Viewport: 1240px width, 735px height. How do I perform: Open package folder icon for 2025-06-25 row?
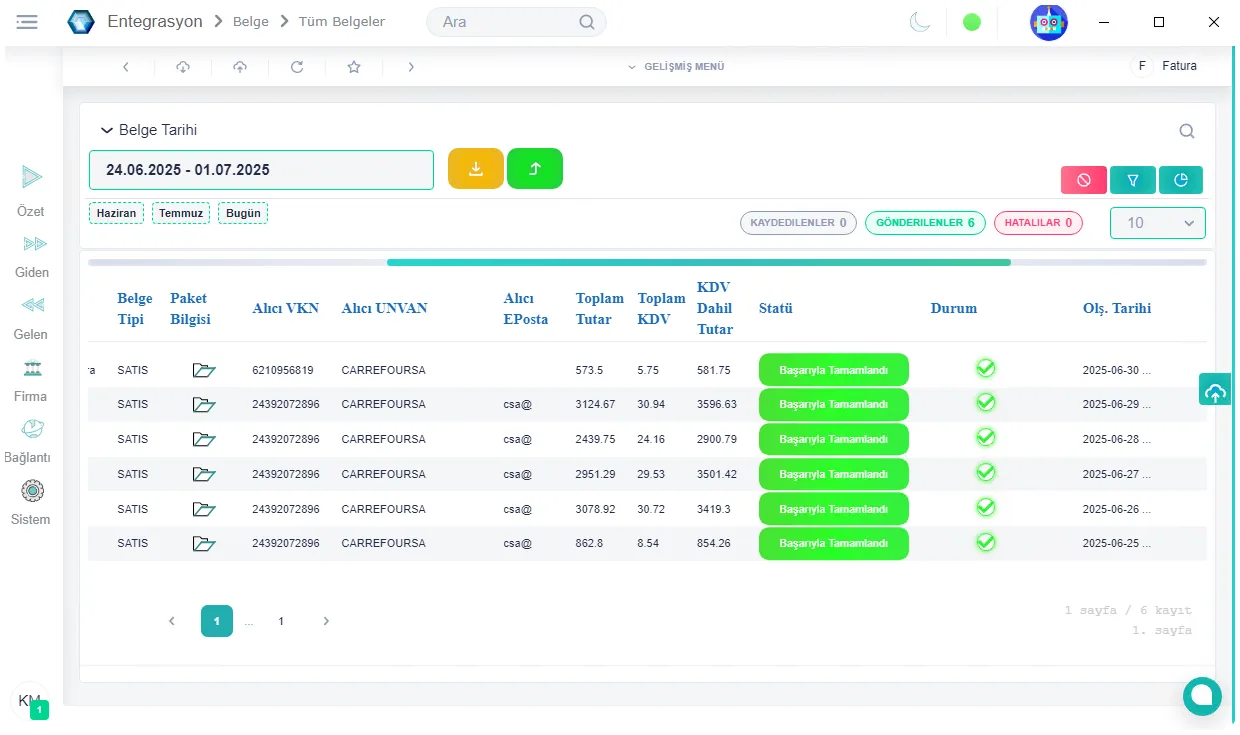click(204, 544)
